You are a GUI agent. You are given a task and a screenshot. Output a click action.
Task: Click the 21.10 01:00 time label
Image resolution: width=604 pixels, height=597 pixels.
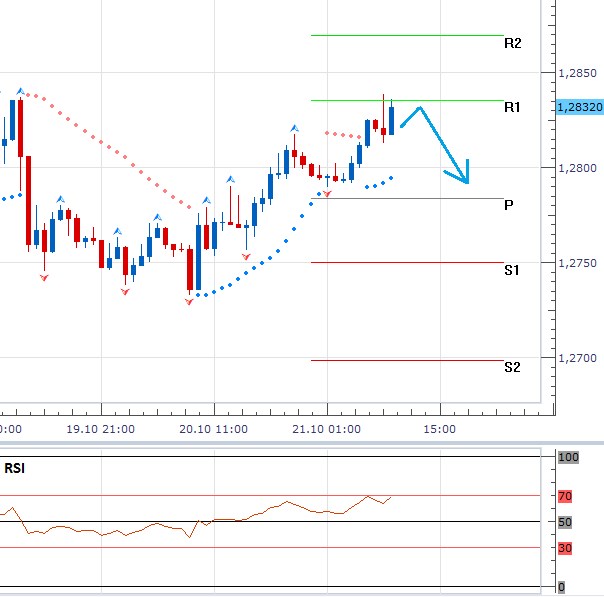point(327,429)
